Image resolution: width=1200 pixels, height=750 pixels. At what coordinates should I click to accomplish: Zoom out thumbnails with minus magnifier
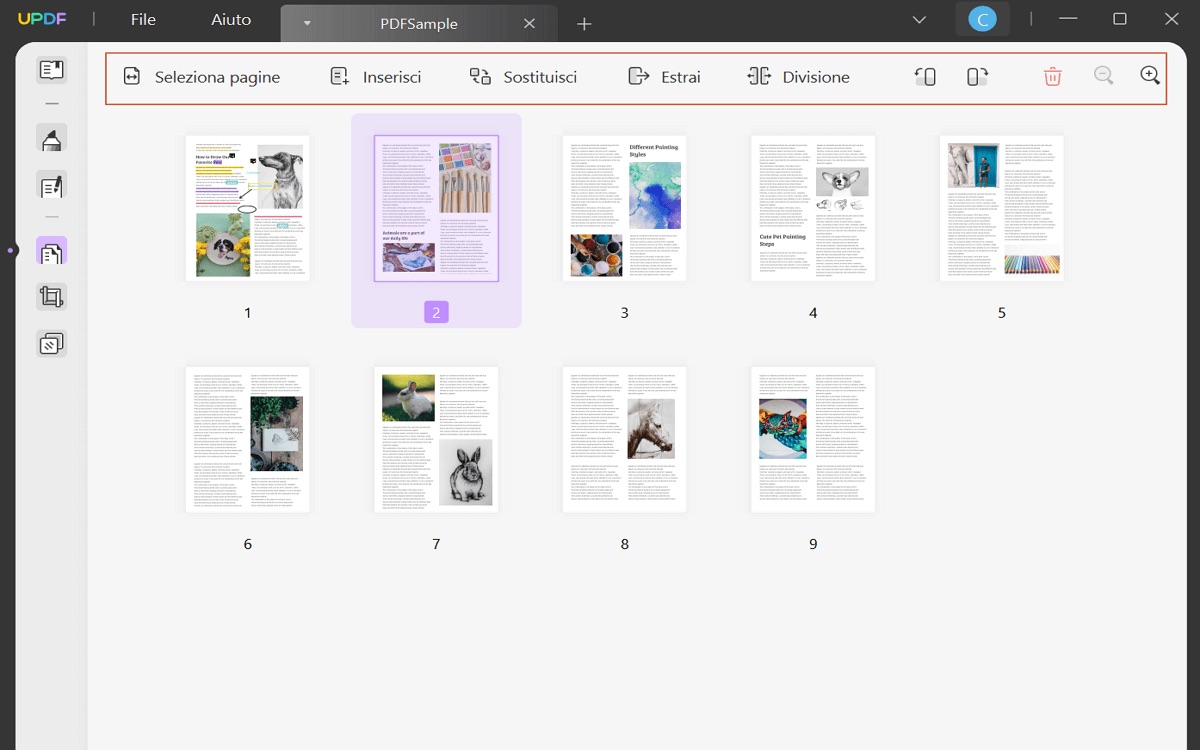(1104, 76)
